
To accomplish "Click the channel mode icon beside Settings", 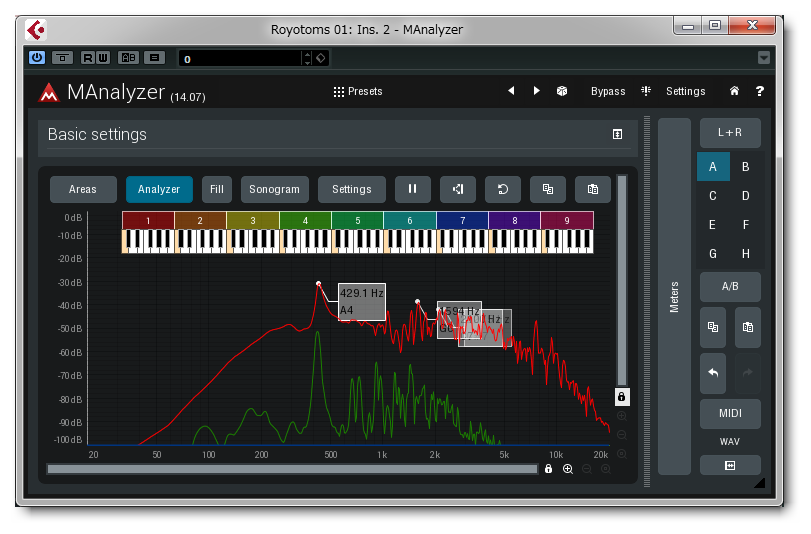I will pyautogui.click(x=646, y=91).
